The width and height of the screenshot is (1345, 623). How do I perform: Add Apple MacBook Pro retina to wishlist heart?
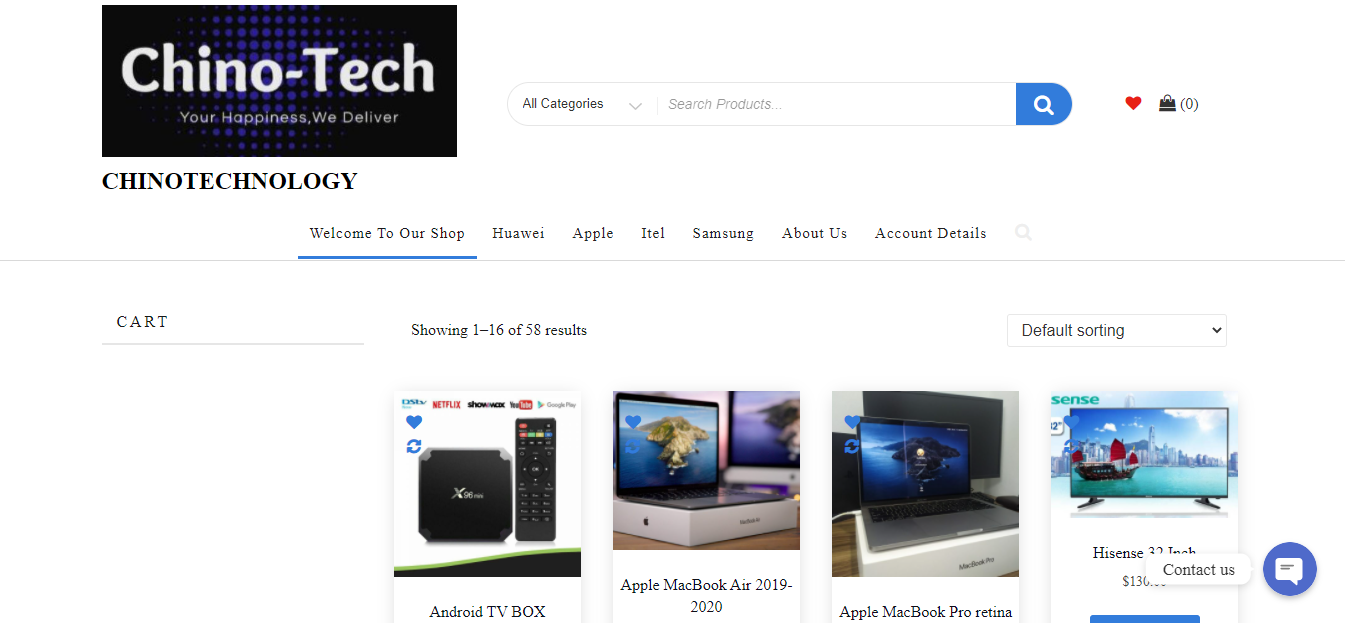coord(852,422)
